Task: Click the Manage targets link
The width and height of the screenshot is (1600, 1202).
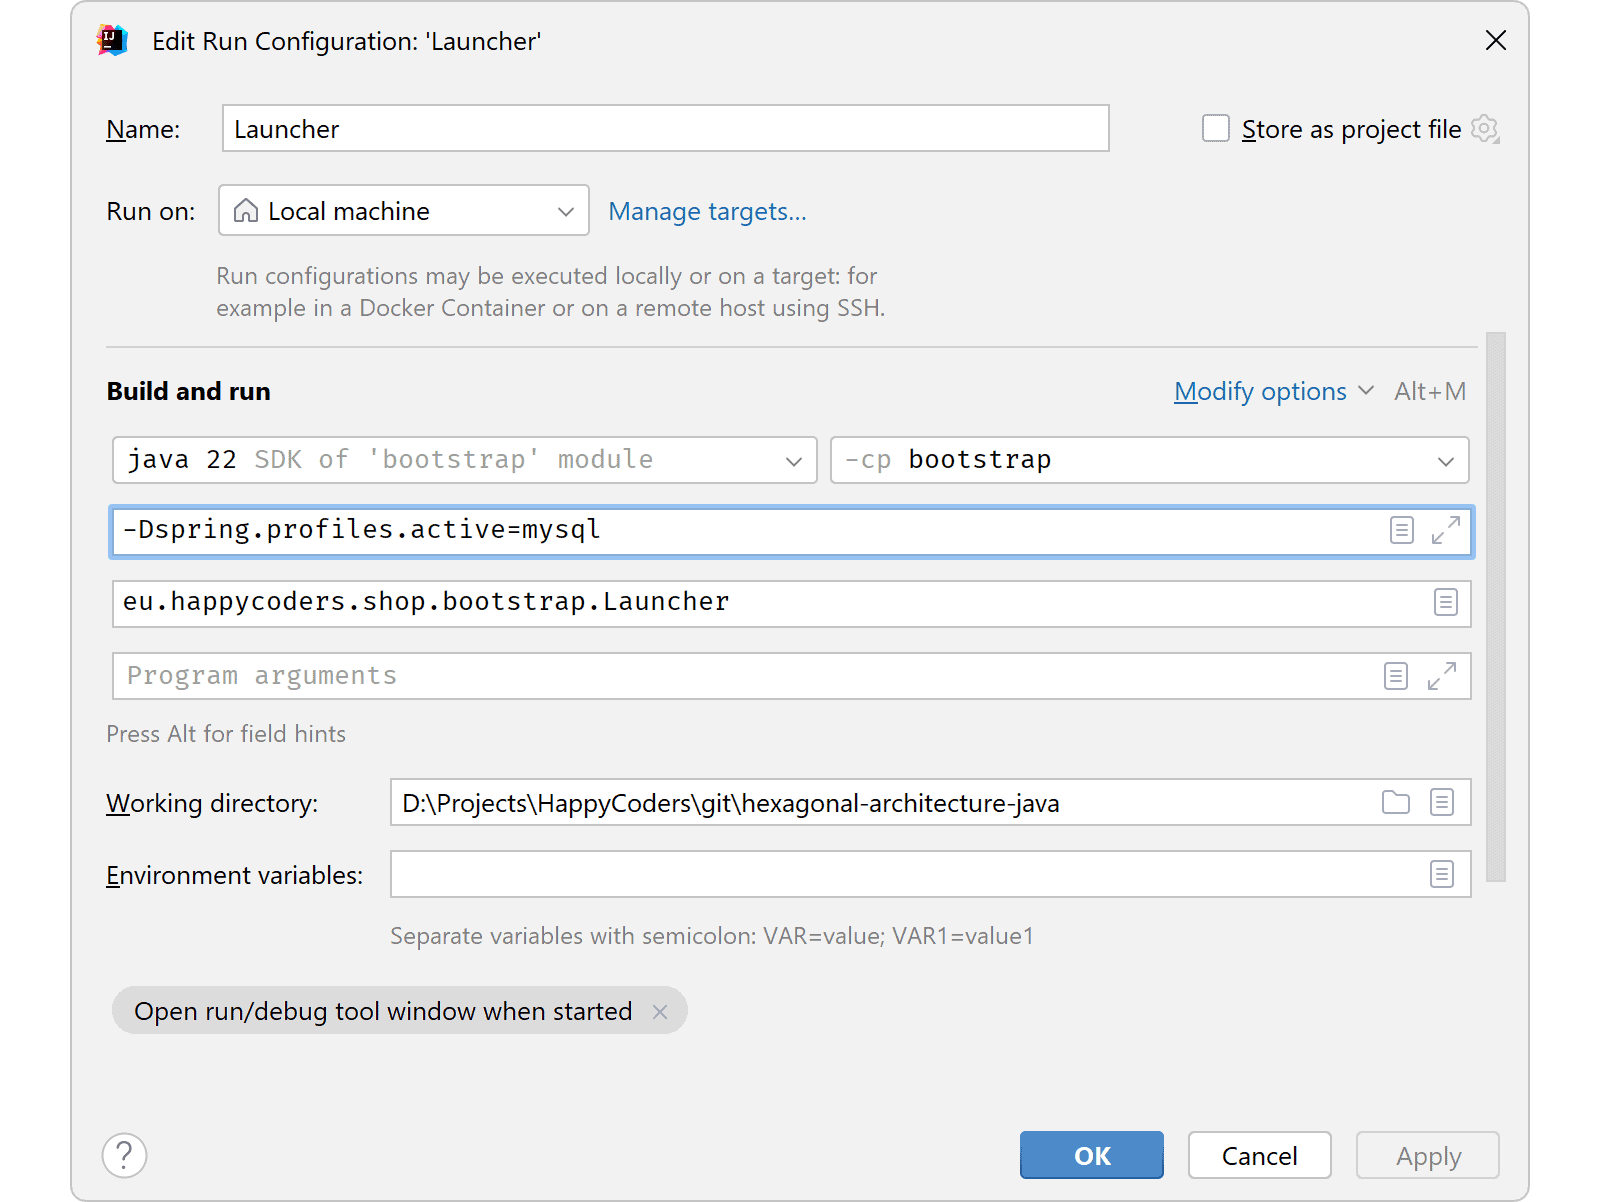Action: tap(707, 211)
